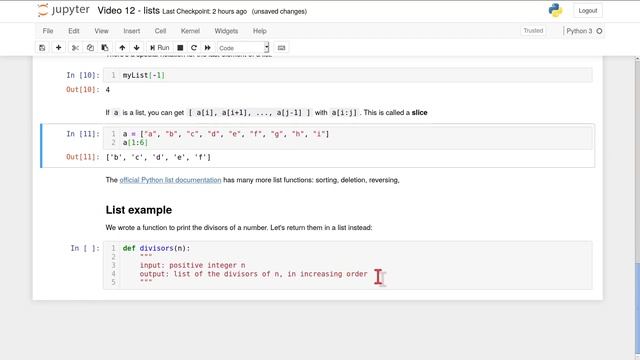Click the Python logo icon

click(555, 10)
